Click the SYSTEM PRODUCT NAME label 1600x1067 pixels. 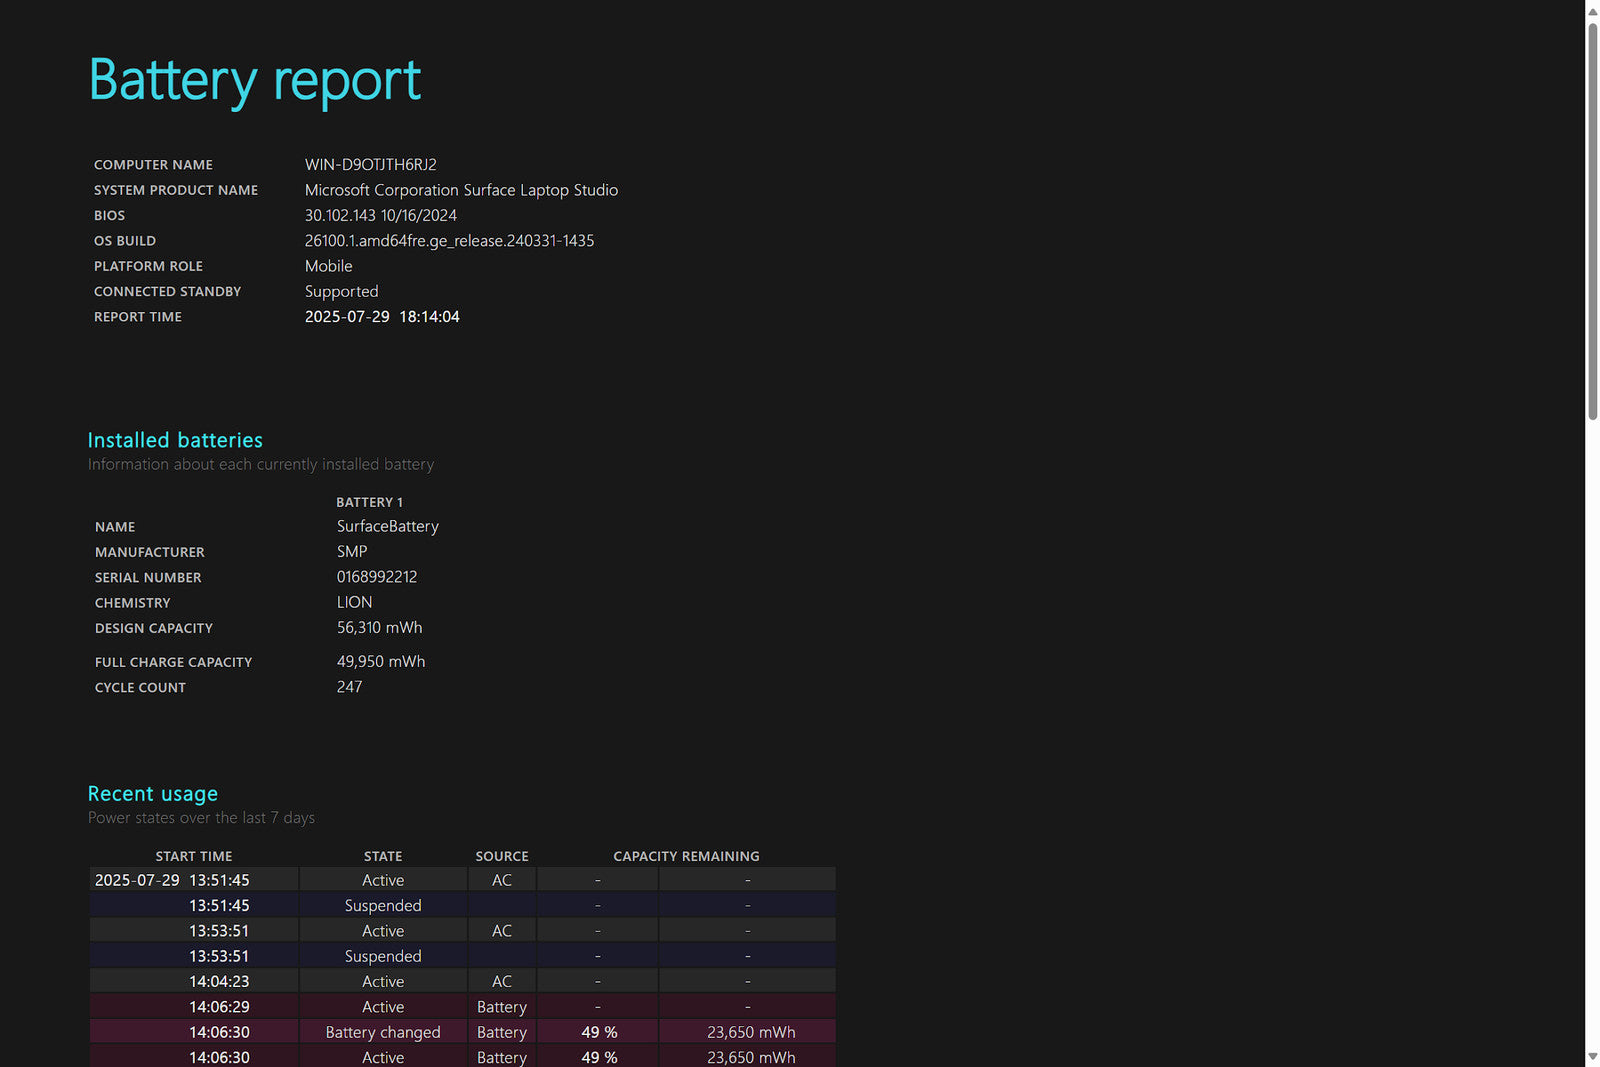(176, 190)
